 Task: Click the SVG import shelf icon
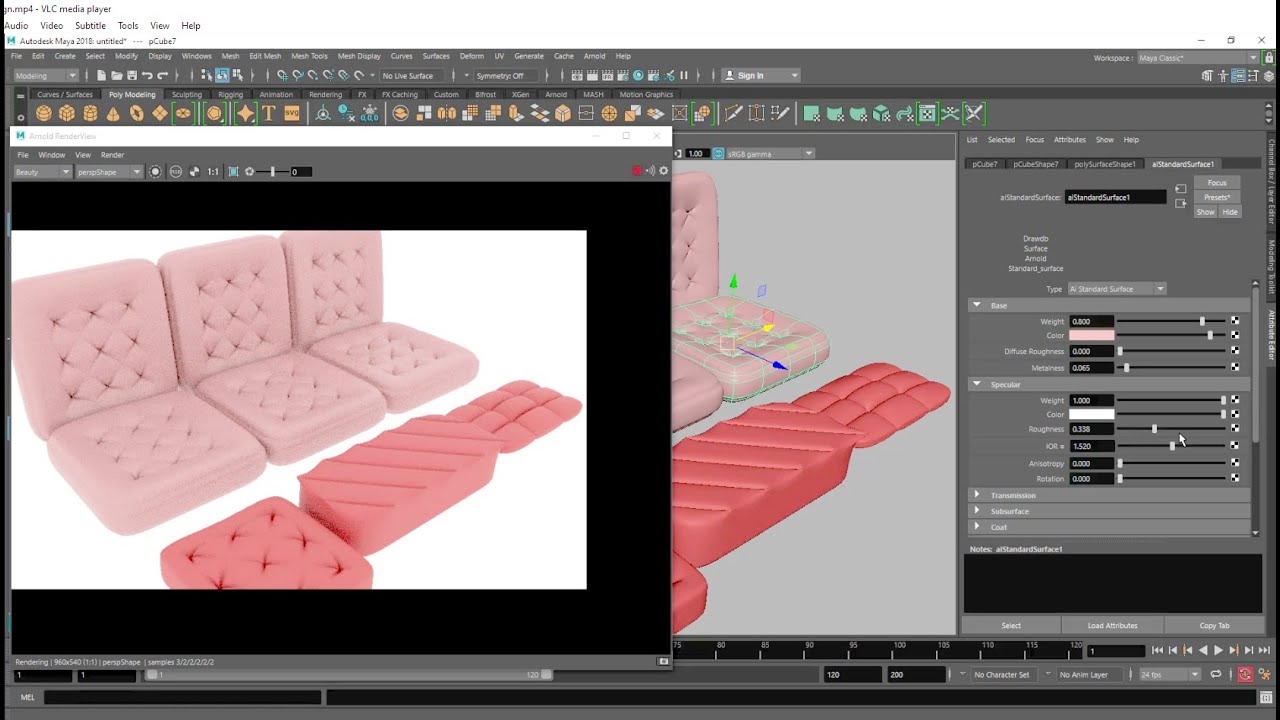[x=291, y=114]
